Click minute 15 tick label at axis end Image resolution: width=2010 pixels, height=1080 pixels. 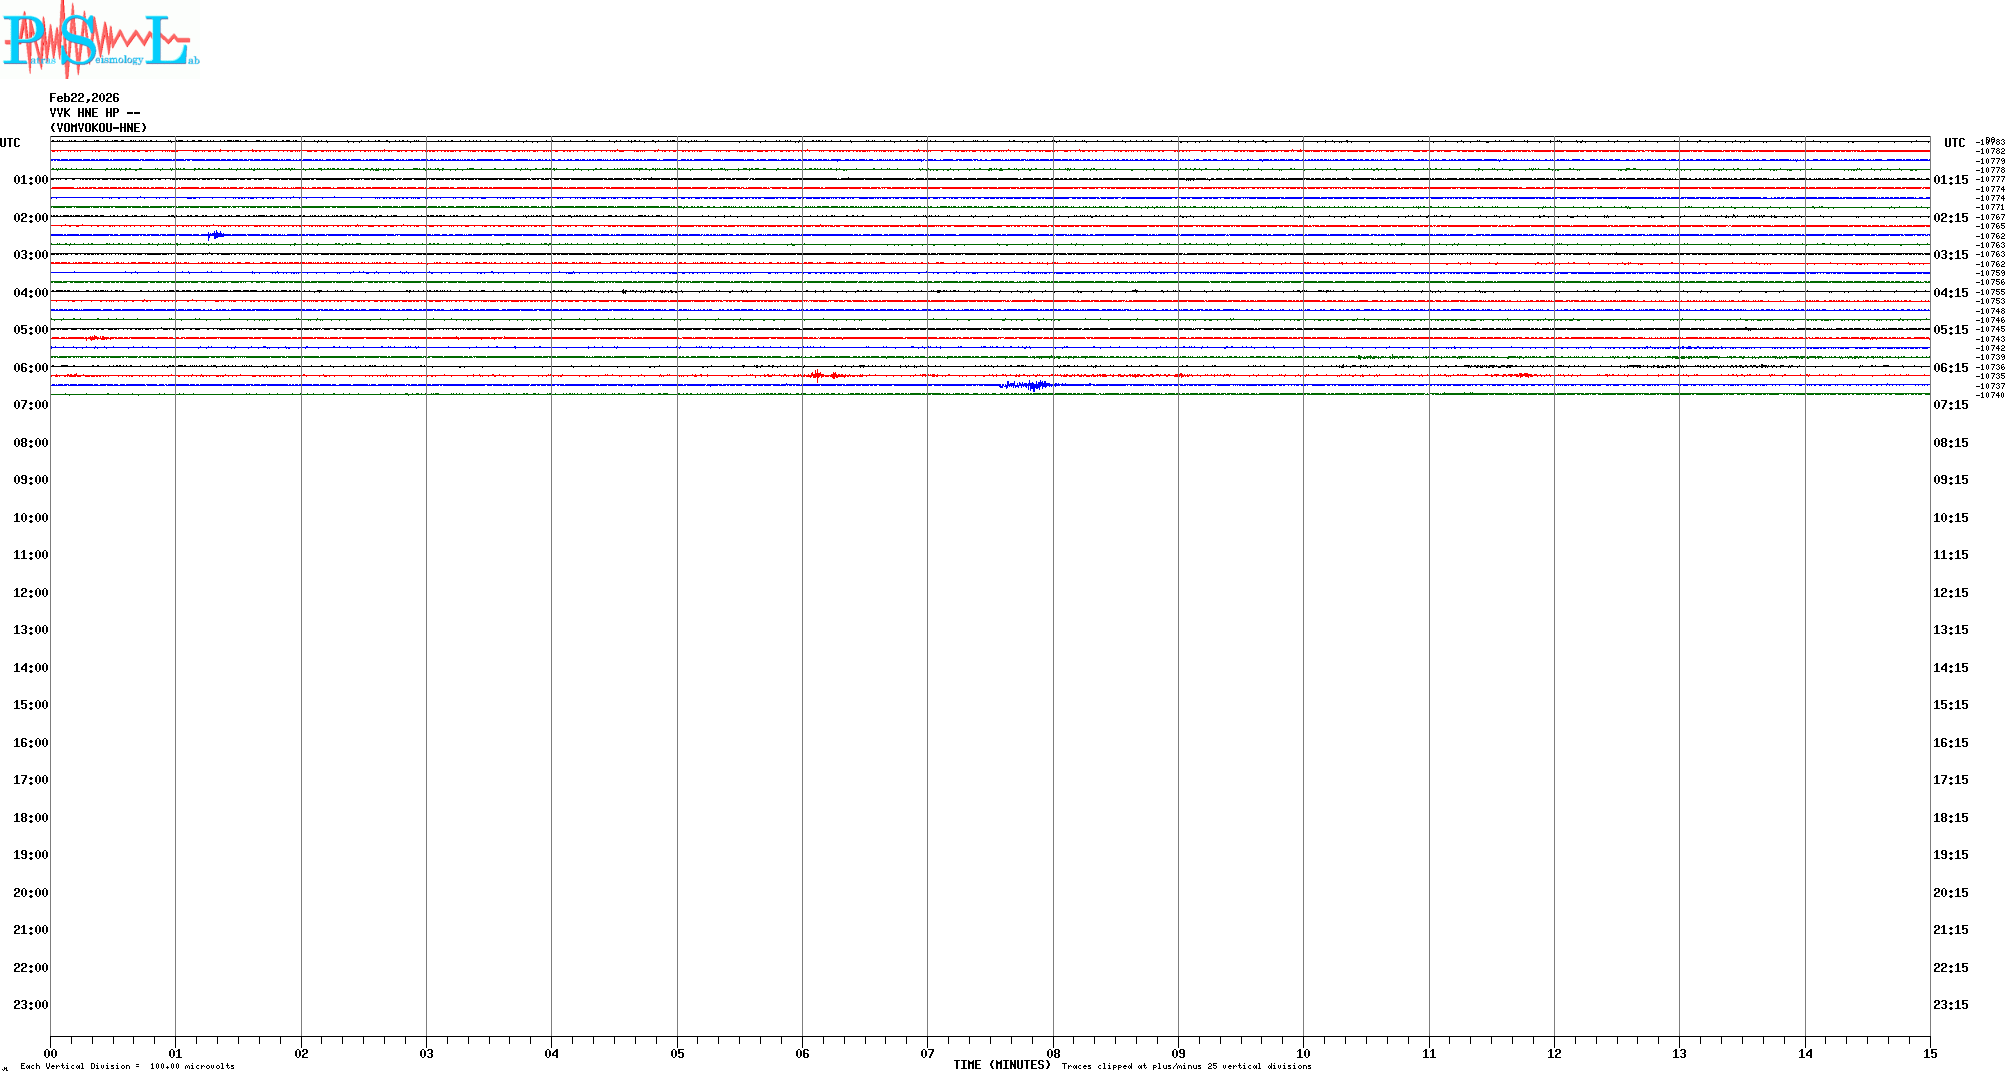[1930, 1053]
